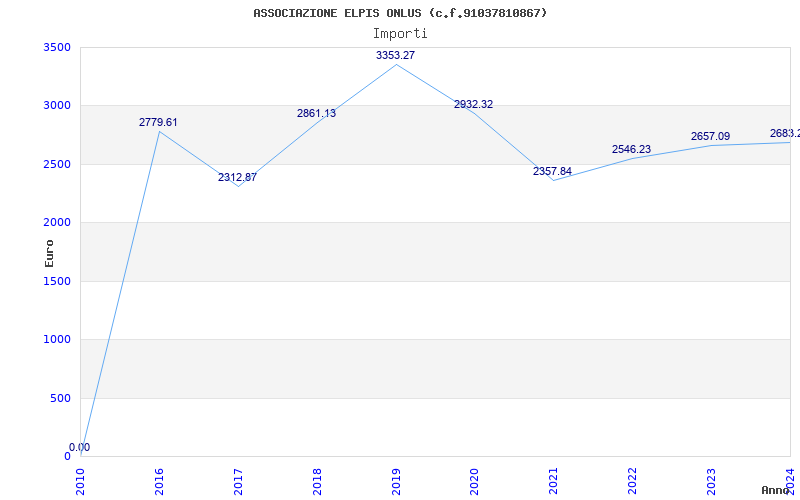Click the 1500 y-axis tick label
800x500 pixels.
click(57, 281)
